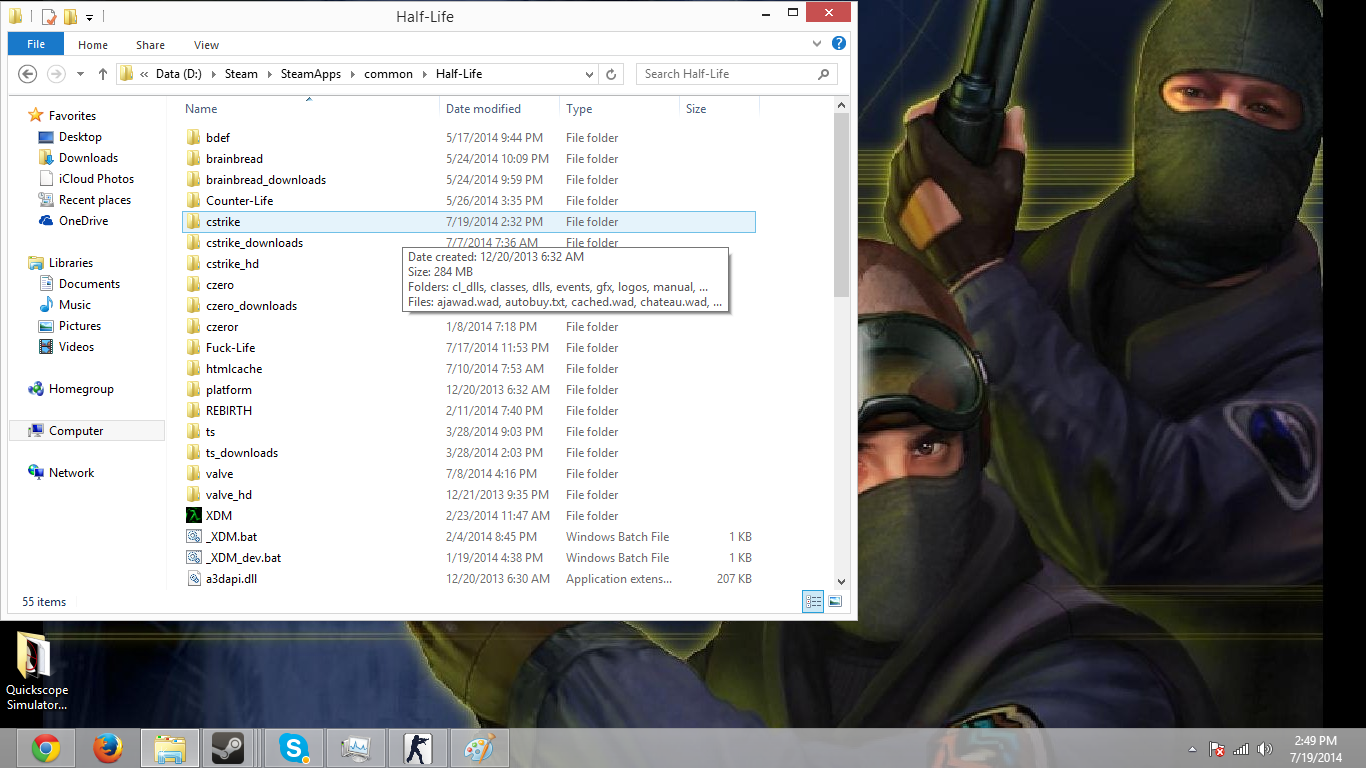Select the Quickscope Simulator desktop shortcut

tap(37, 672)
